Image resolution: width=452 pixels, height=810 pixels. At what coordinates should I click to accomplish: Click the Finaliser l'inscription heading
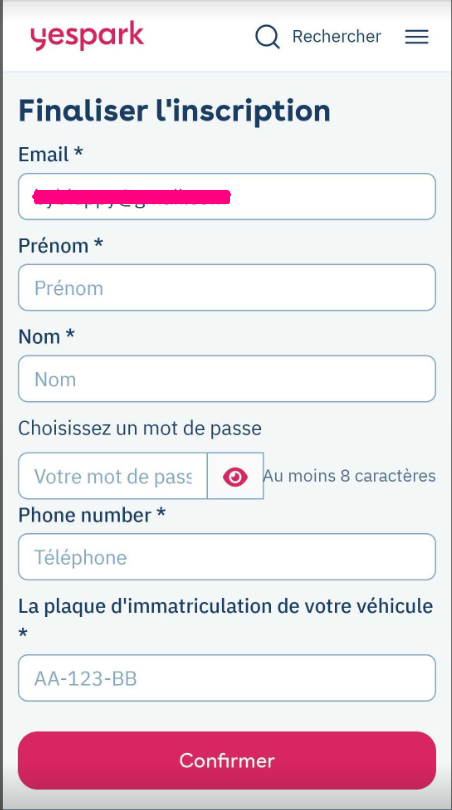tap(174, 111)
